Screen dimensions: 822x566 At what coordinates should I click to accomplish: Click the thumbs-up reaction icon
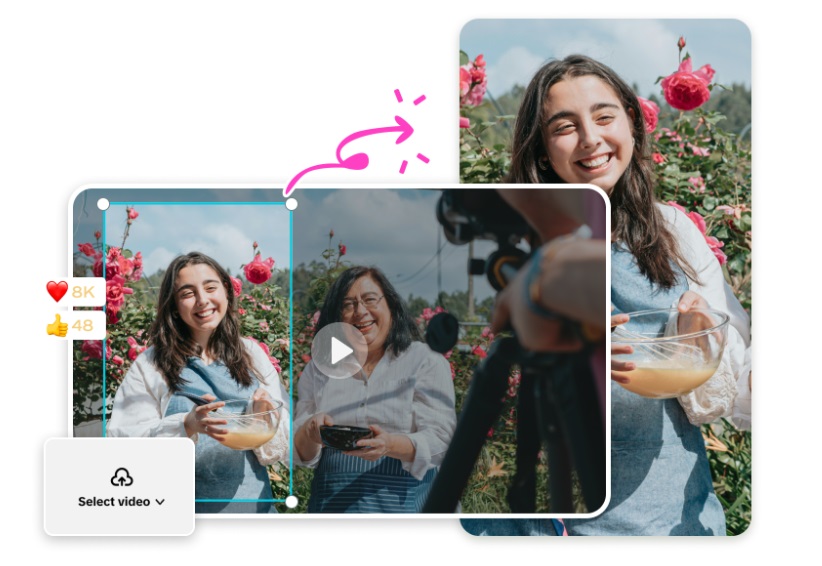point(57,325)
